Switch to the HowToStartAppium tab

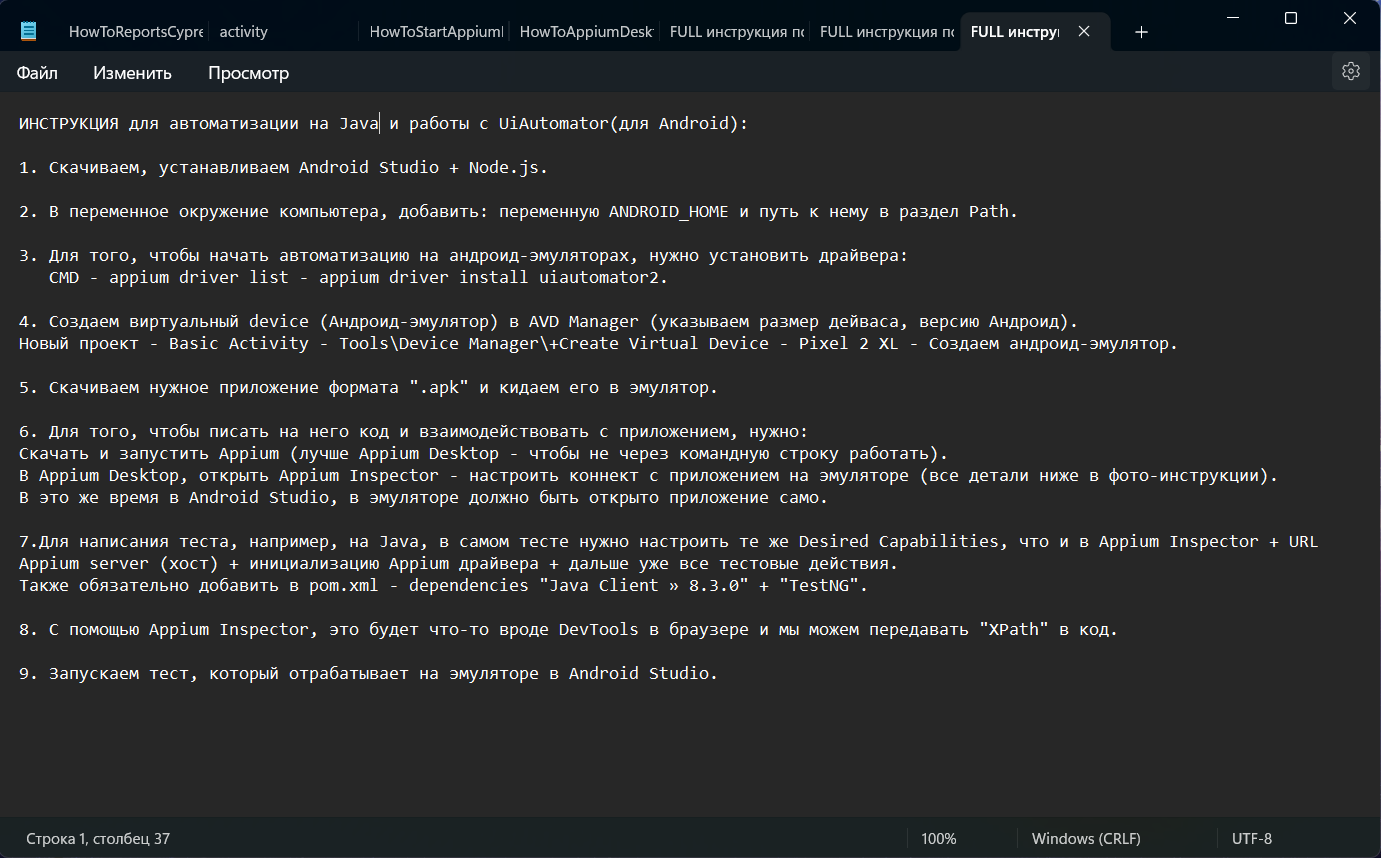tap(436, 32)
